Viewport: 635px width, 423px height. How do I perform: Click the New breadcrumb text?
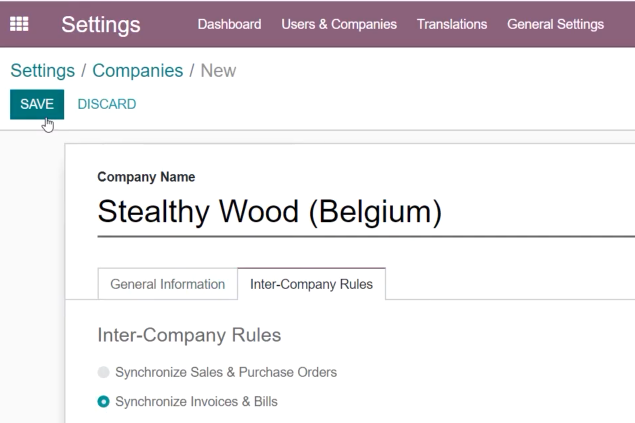218,71
